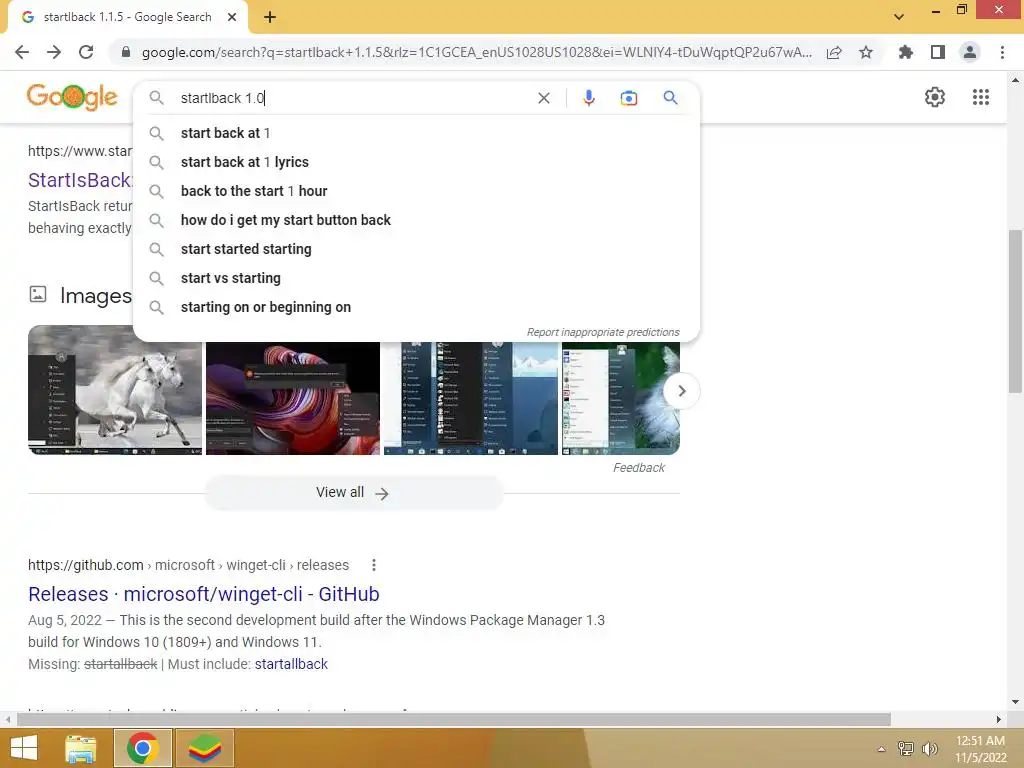Share this page using share icon

pos(834,52)
